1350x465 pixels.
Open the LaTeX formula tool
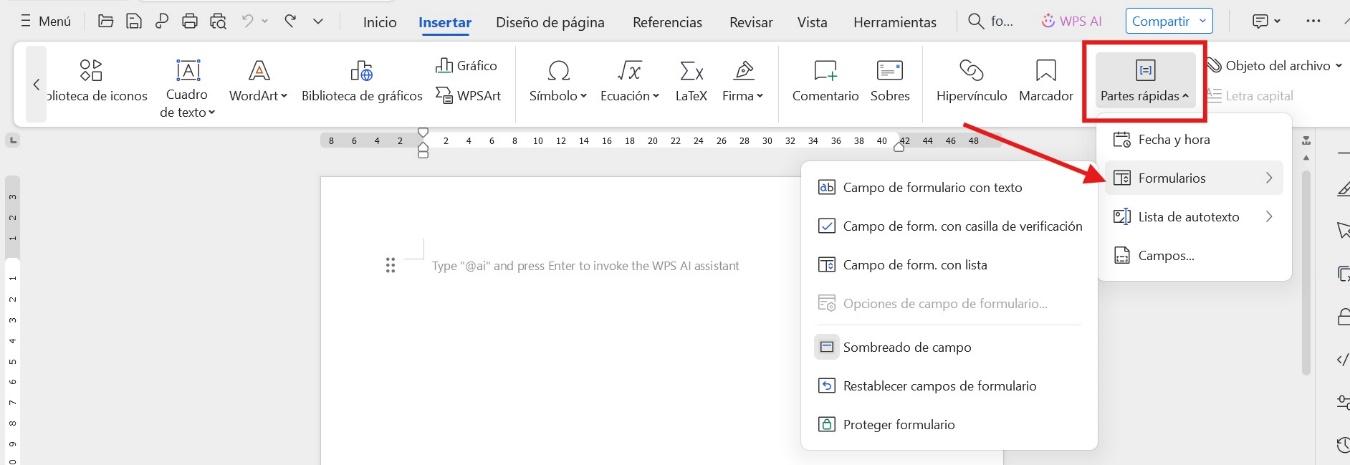click(690, 71)
